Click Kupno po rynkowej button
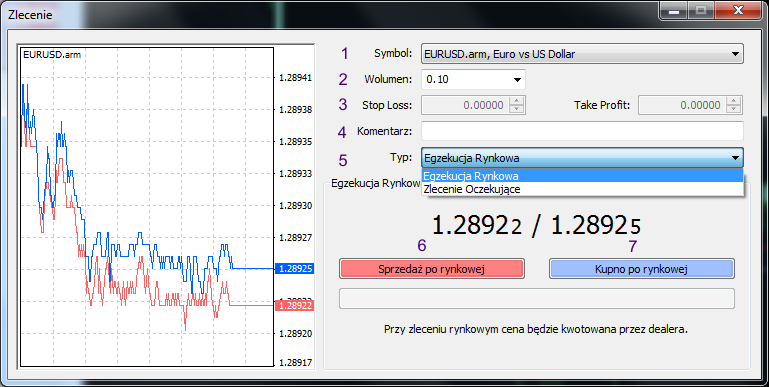 [x=641, y=269]
